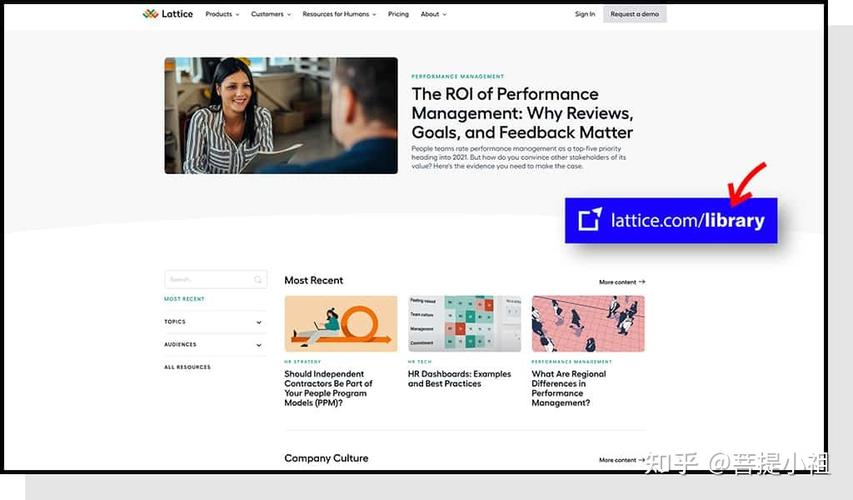Open featured article hero image
Screen dimensions: 853x500
[281, 116]
